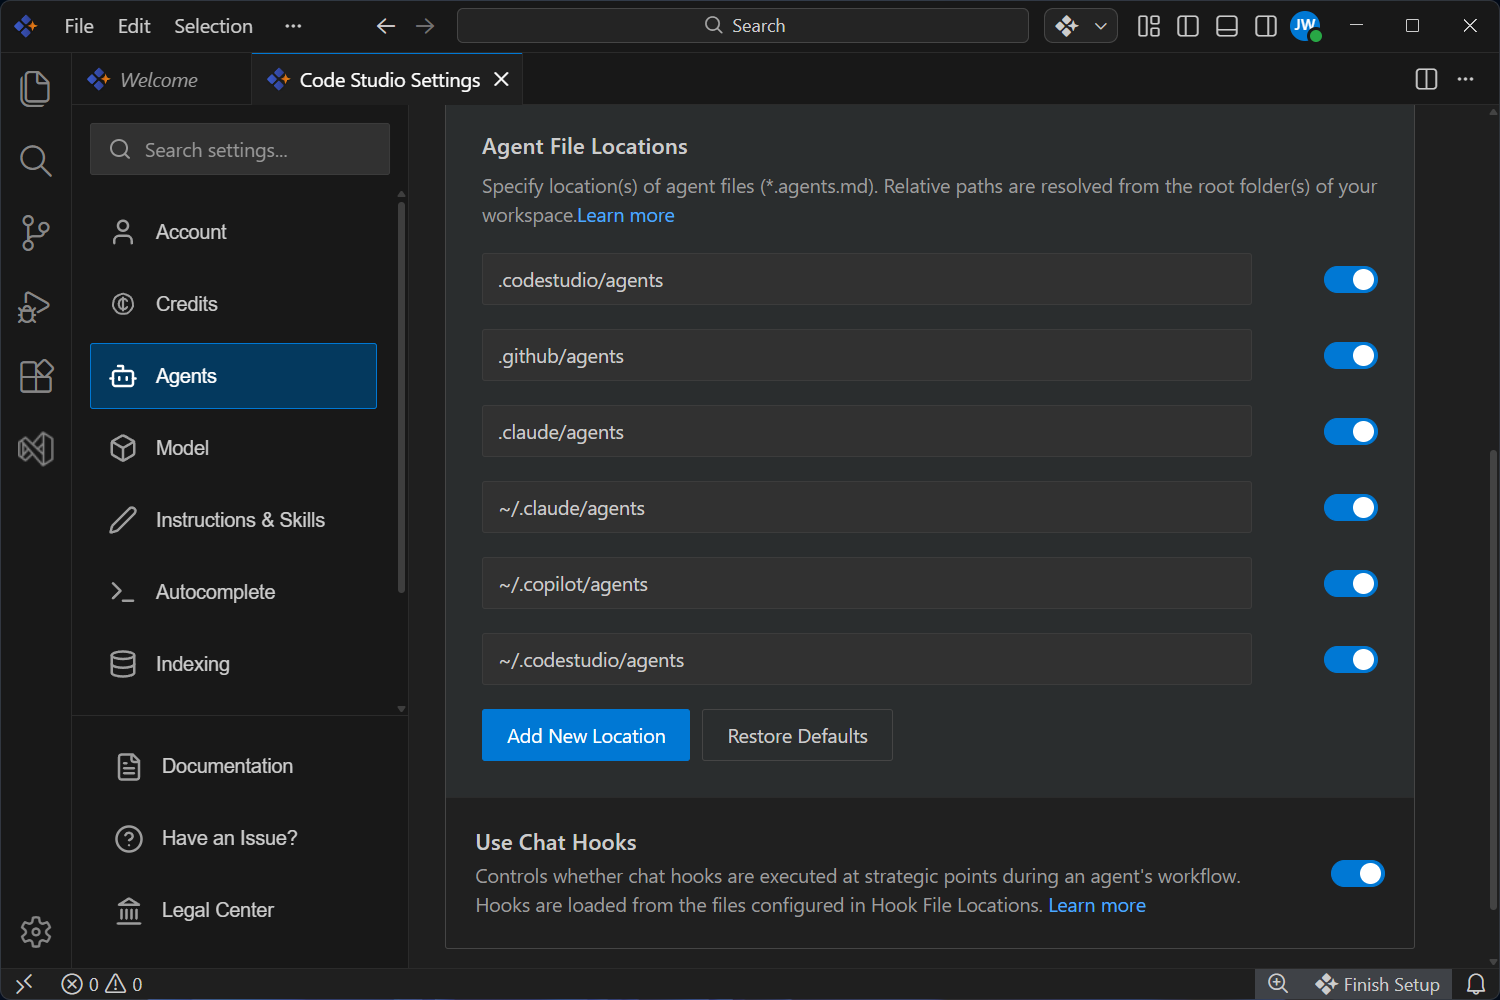Open Legal Center link
Viewport: 1500px width, 1000px height.
[217, 910]
